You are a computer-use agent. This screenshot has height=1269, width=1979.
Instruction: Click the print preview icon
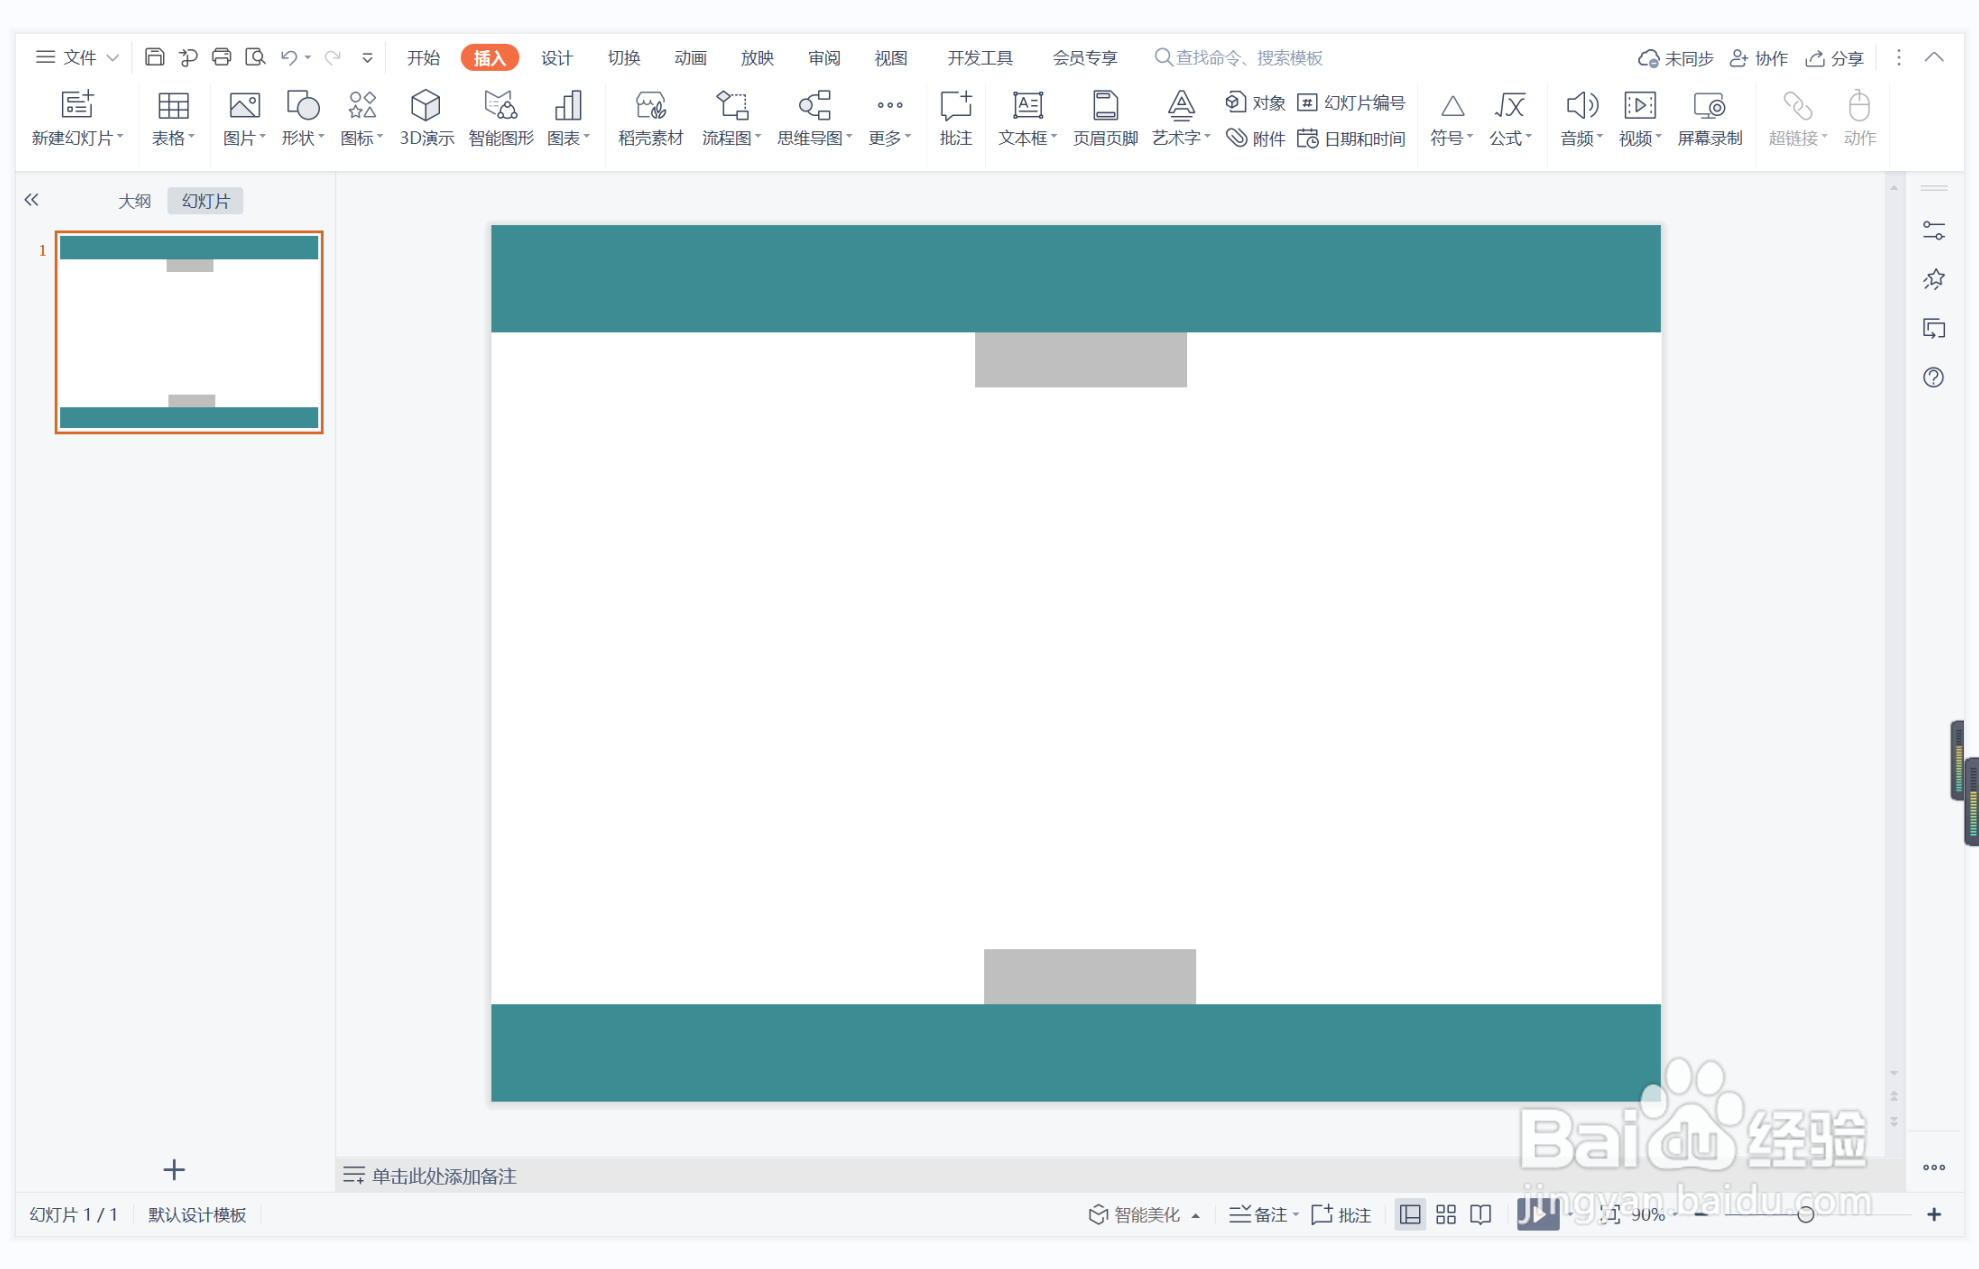255,57
